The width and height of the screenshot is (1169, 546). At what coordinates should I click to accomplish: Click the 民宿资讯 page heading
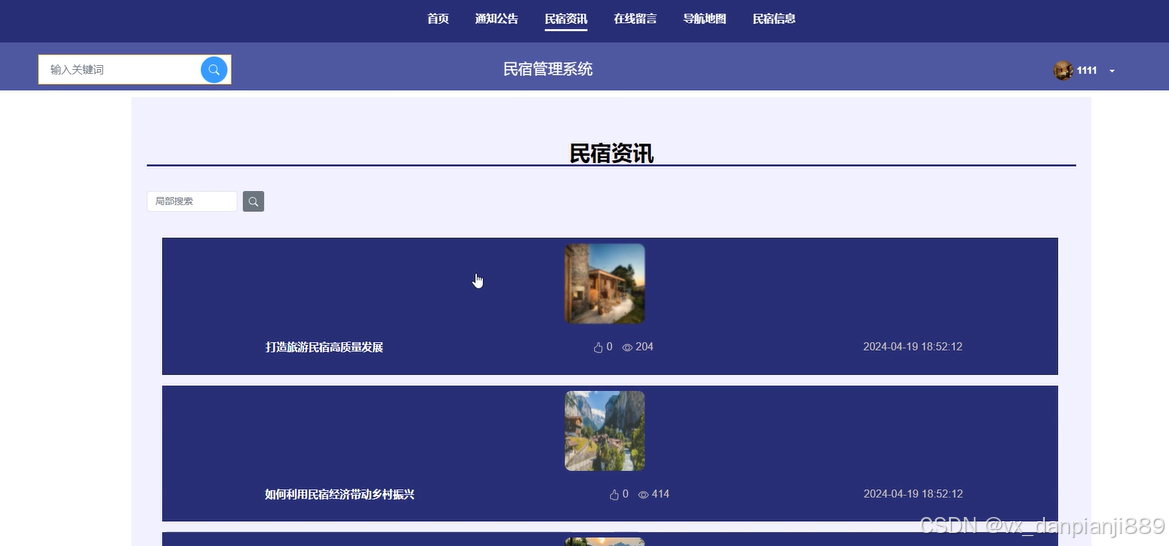tap(611, 154)
